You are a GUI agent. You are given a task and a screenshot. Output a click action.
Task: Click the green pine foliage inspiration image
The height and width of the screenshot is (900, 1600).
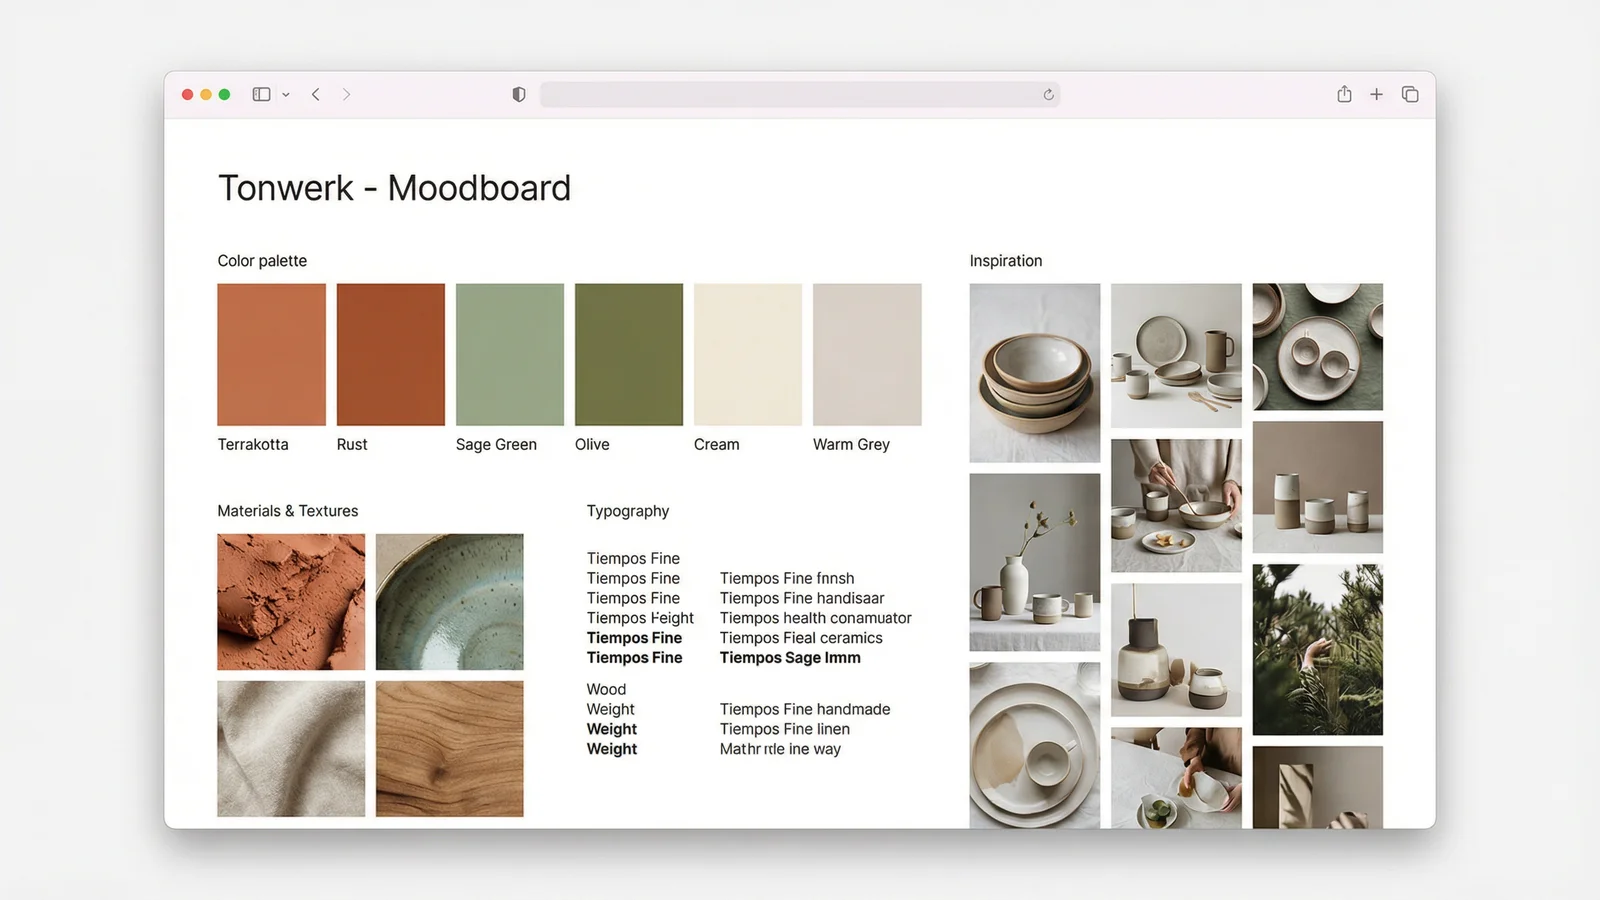(x=1318, y=649)
